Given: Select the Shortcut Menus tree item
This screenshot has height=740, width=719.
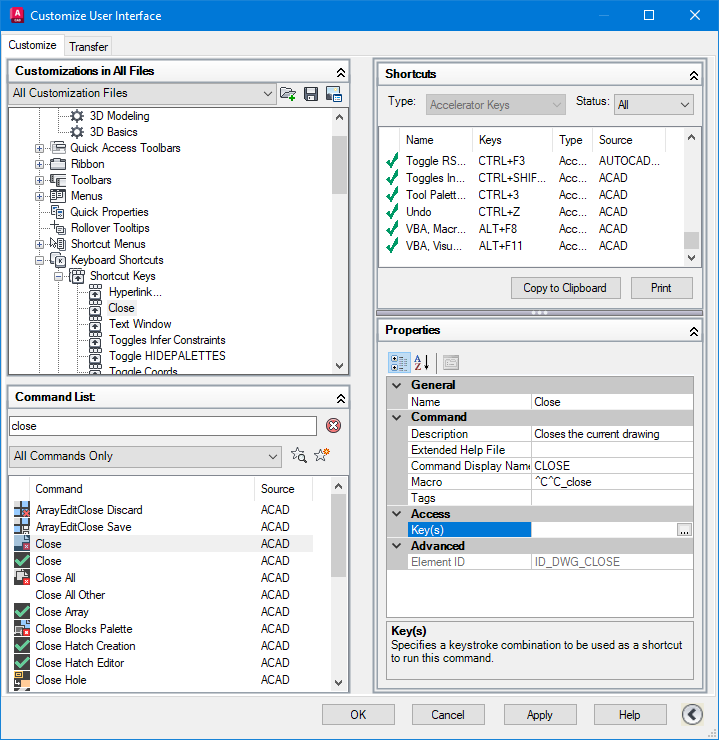Looking at the screenshot, I should 108,244.
